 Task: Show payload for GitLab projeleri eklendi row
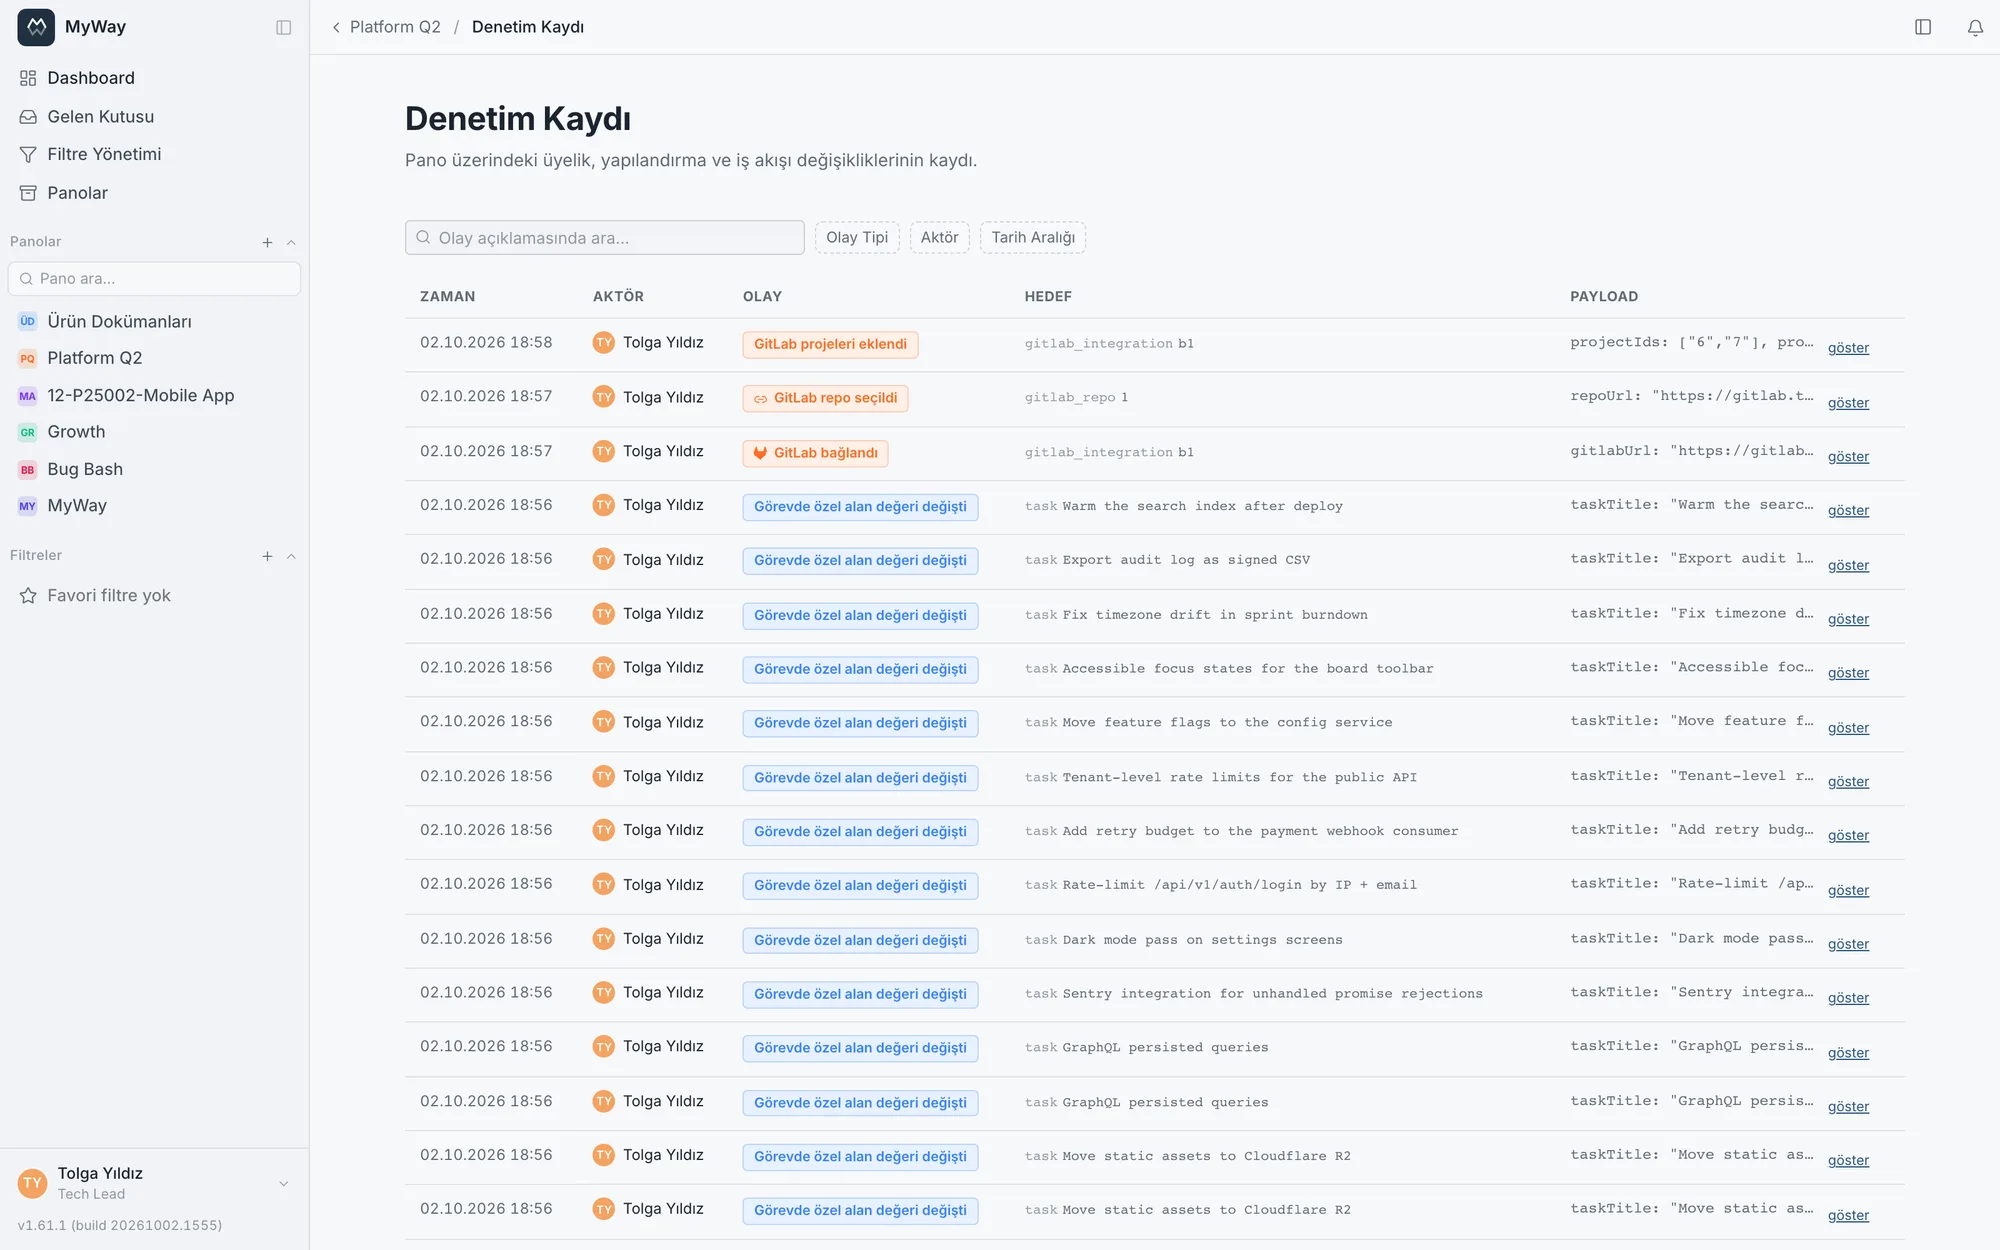1848,348
